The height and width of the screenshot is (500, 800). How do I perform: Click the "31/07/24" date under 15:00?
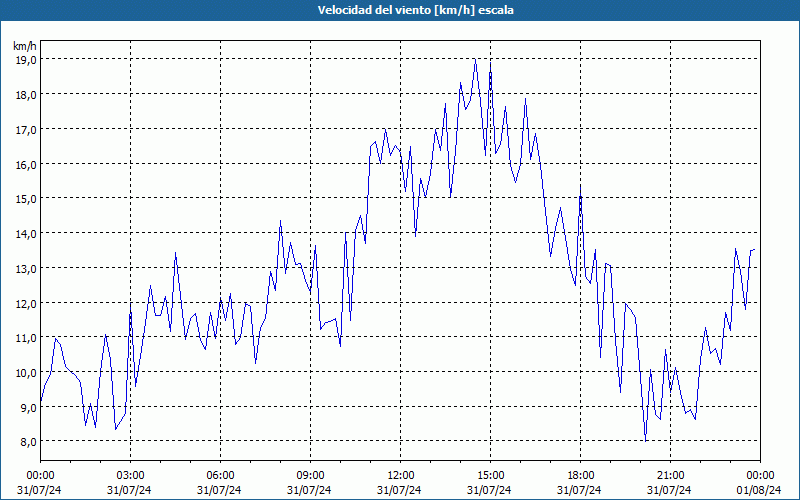coord(489,490)
